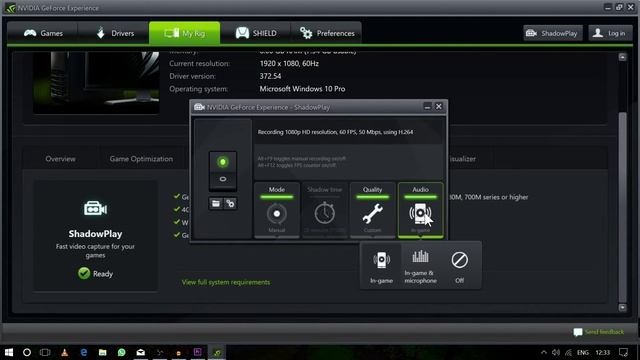Click the scroll down arrow of main scrollbar
The height and width of the screenshot is (360, 640).
tap(622, 307)
